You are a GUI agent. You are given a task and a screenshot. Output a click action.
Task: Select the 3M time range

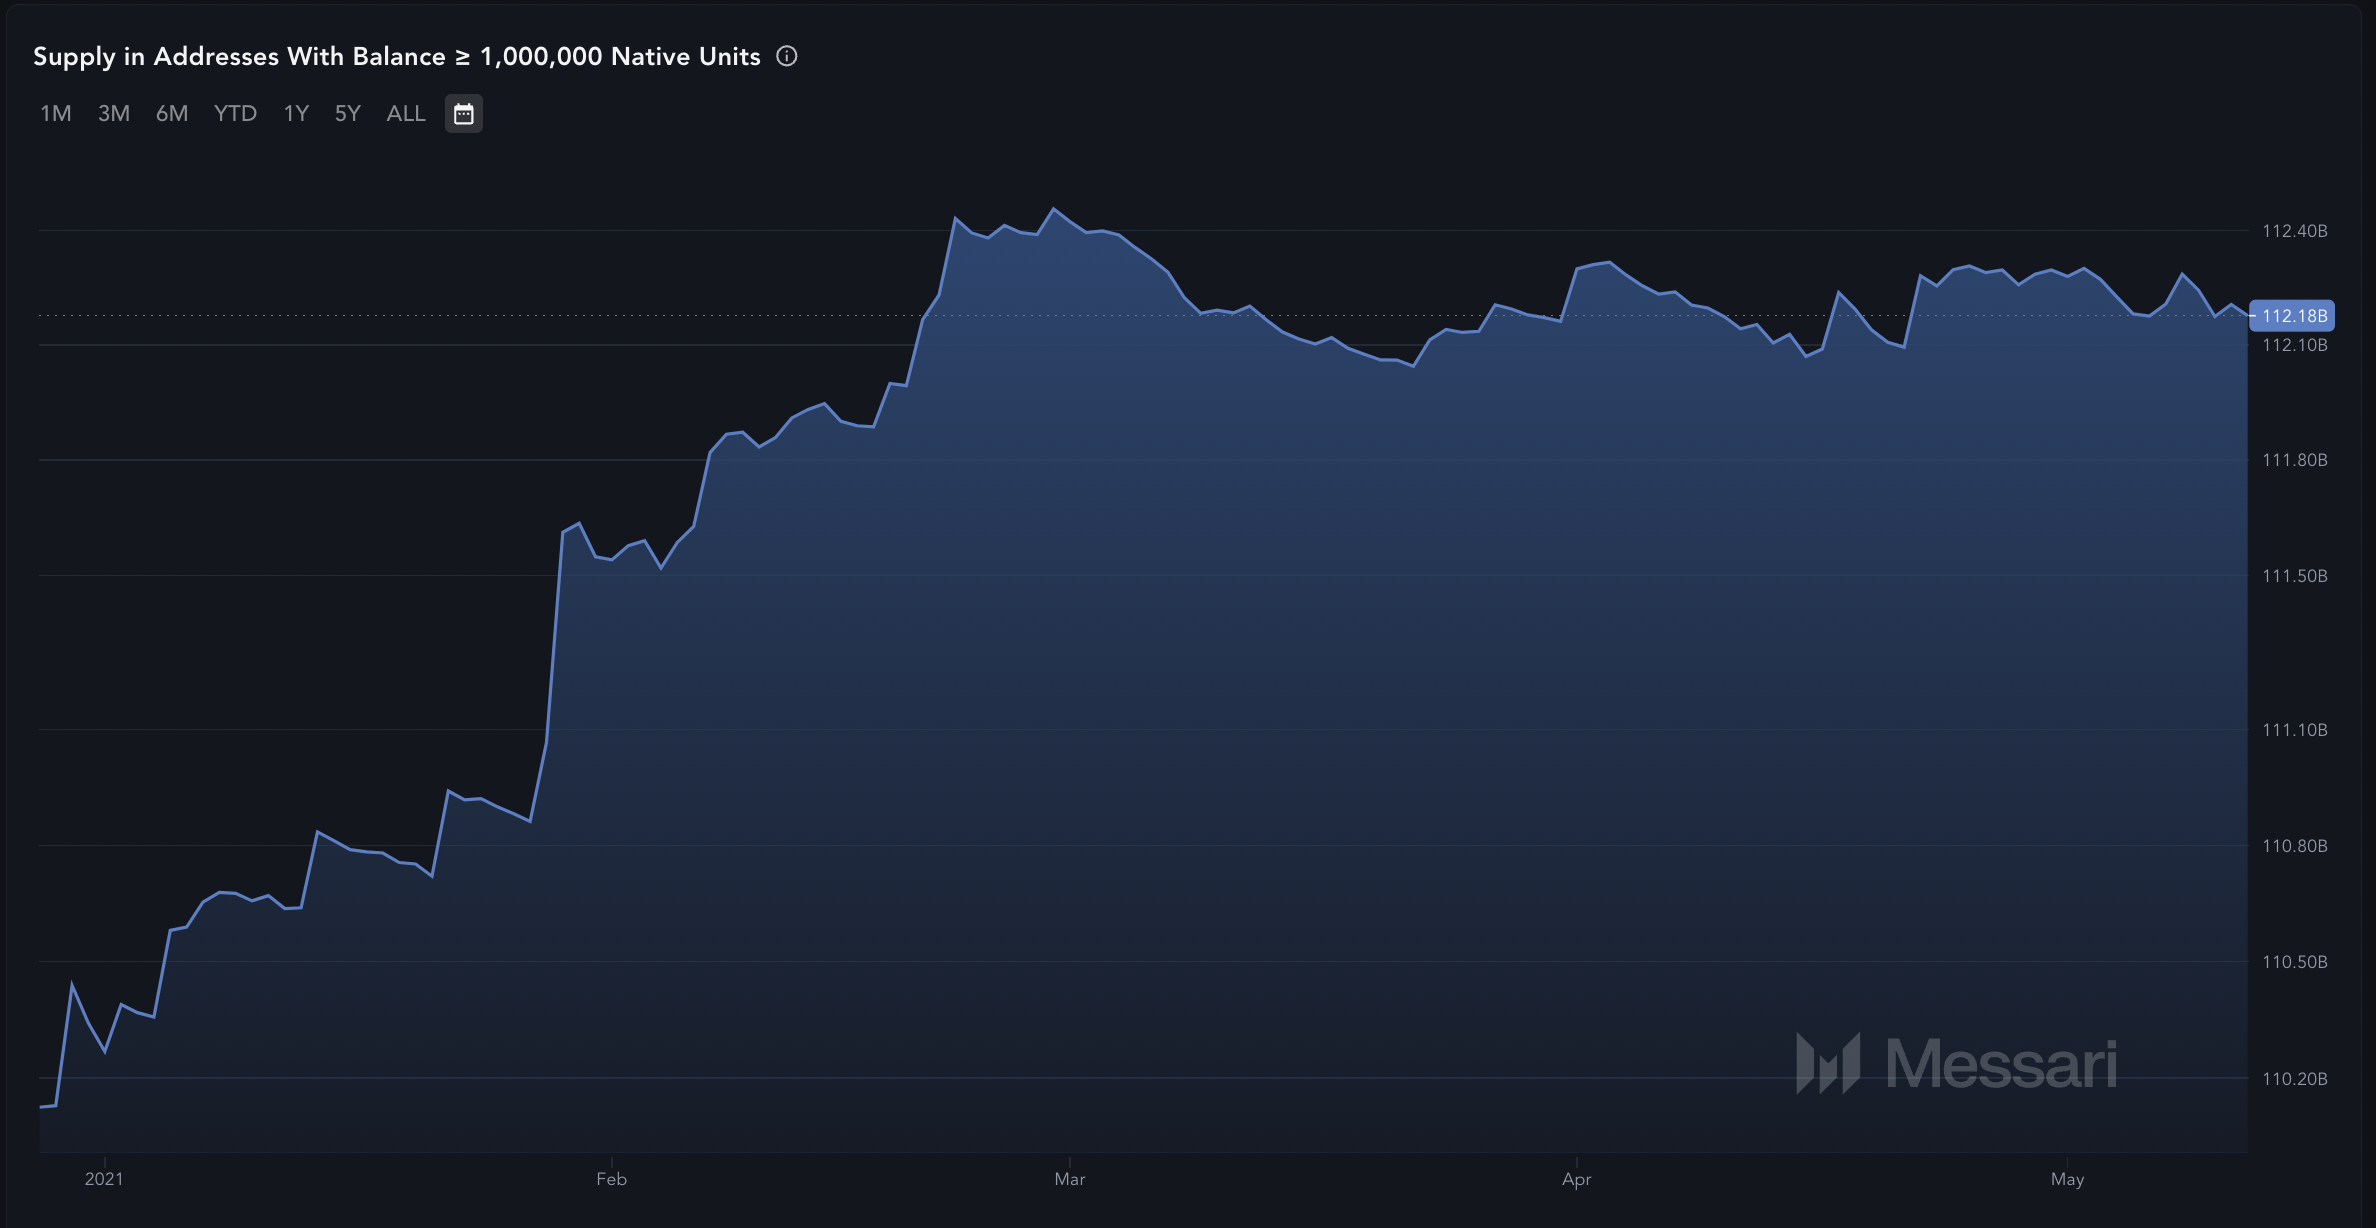click(x=114, y=114)
